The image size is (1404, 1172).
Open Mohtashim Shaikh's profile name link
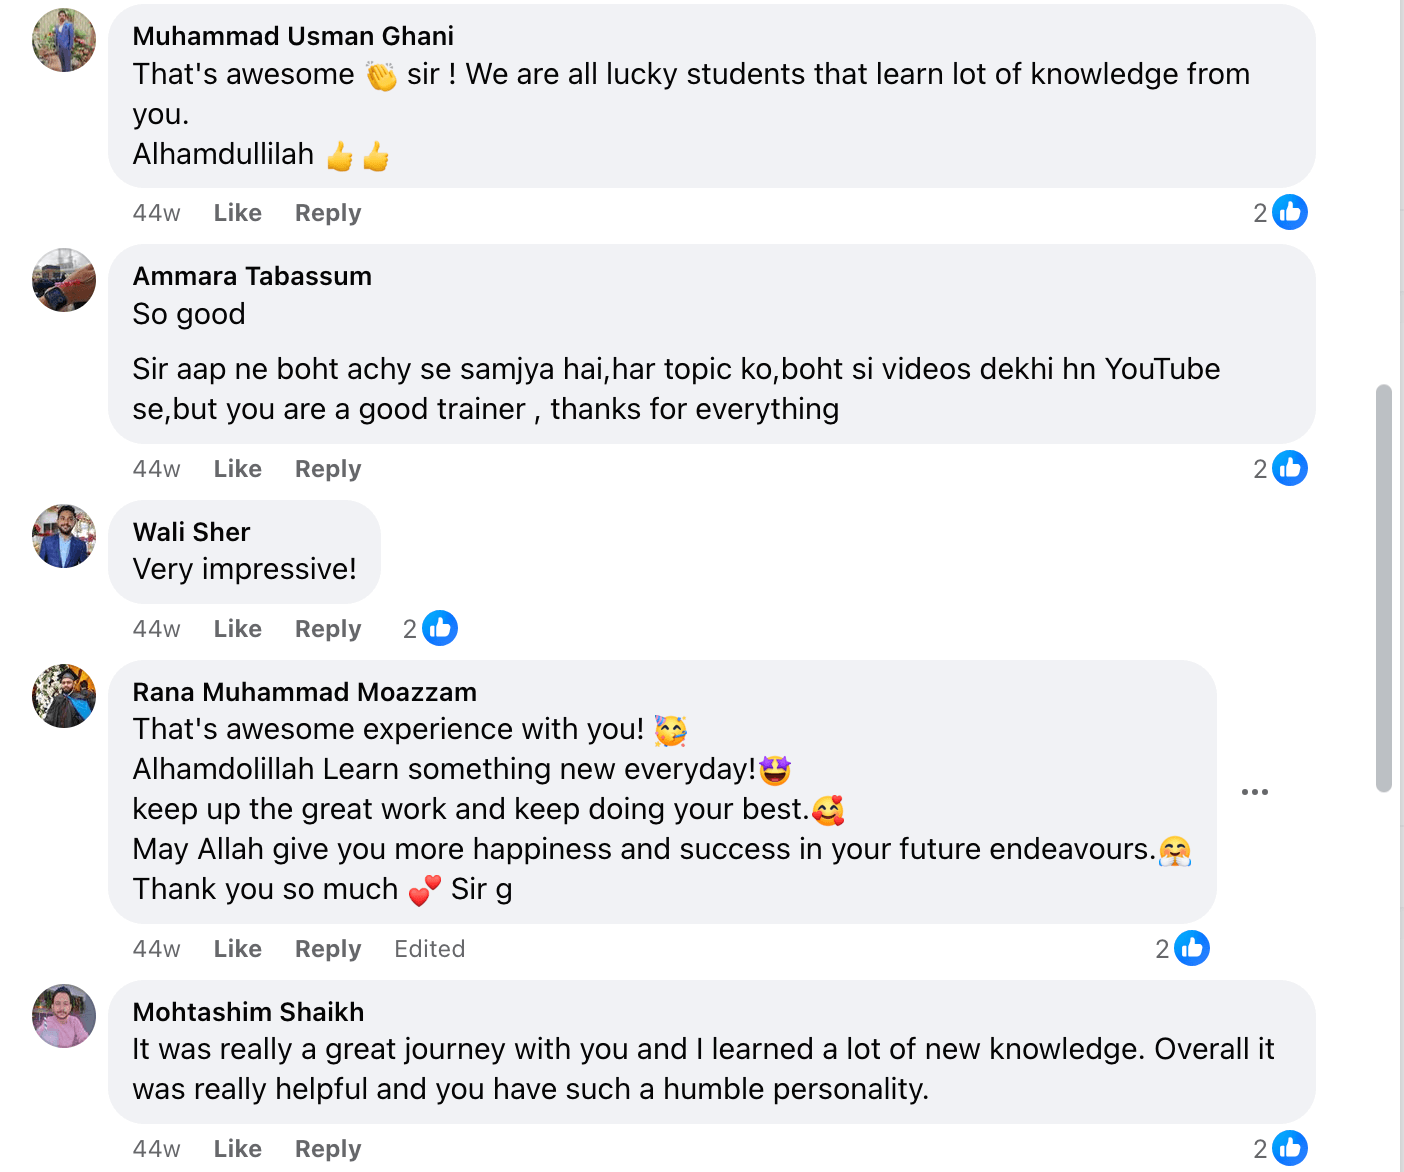(248, 1012)
